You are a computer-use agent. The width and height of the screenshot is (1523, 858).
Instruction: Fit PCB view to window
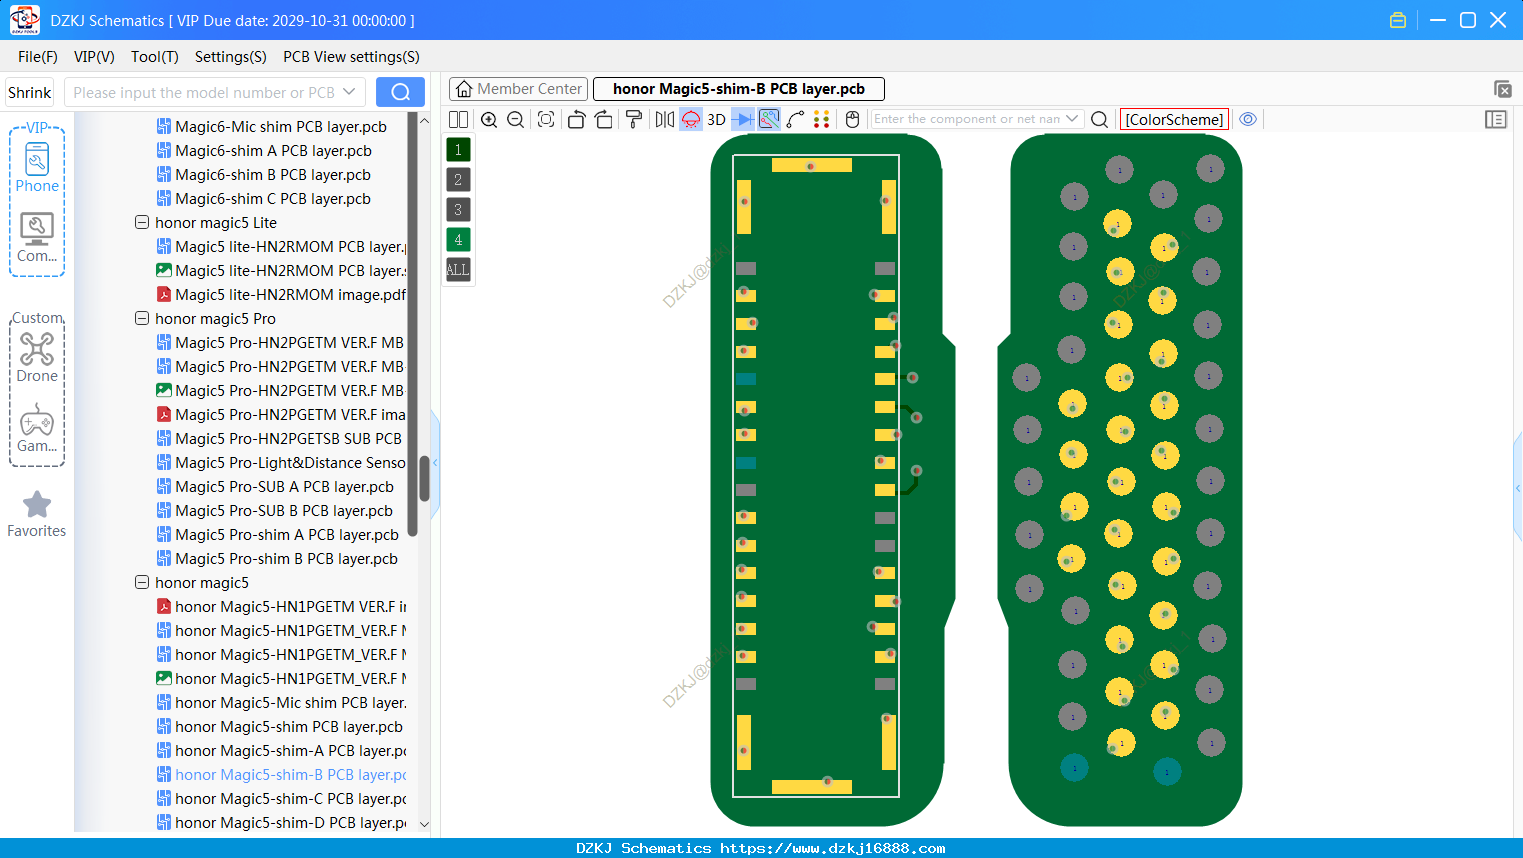pyautogui.click(x=546, y=119)
